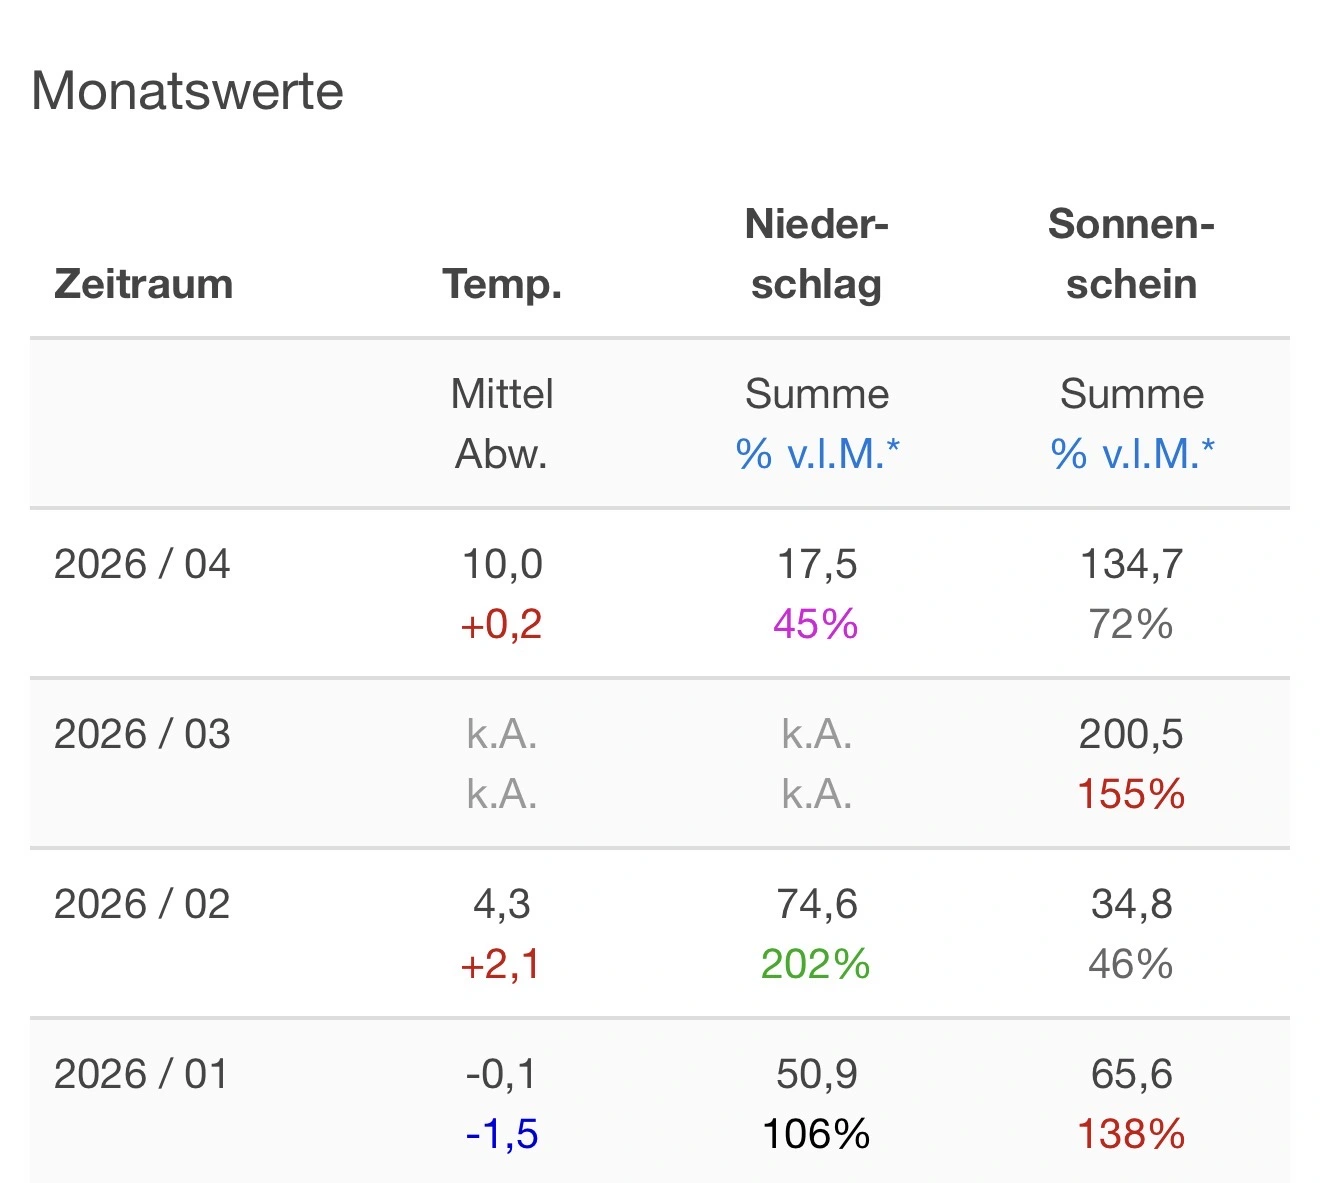The image size is (1320, 1183).
Task: Select the April sunshine sum '134,7'
Action: coord(1131,564)
